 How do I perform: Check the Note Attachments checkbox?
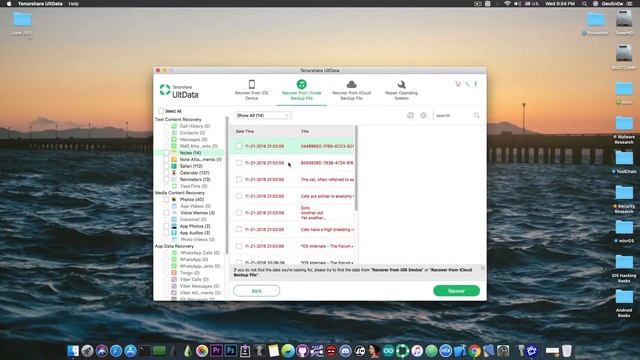pos(166,159)
